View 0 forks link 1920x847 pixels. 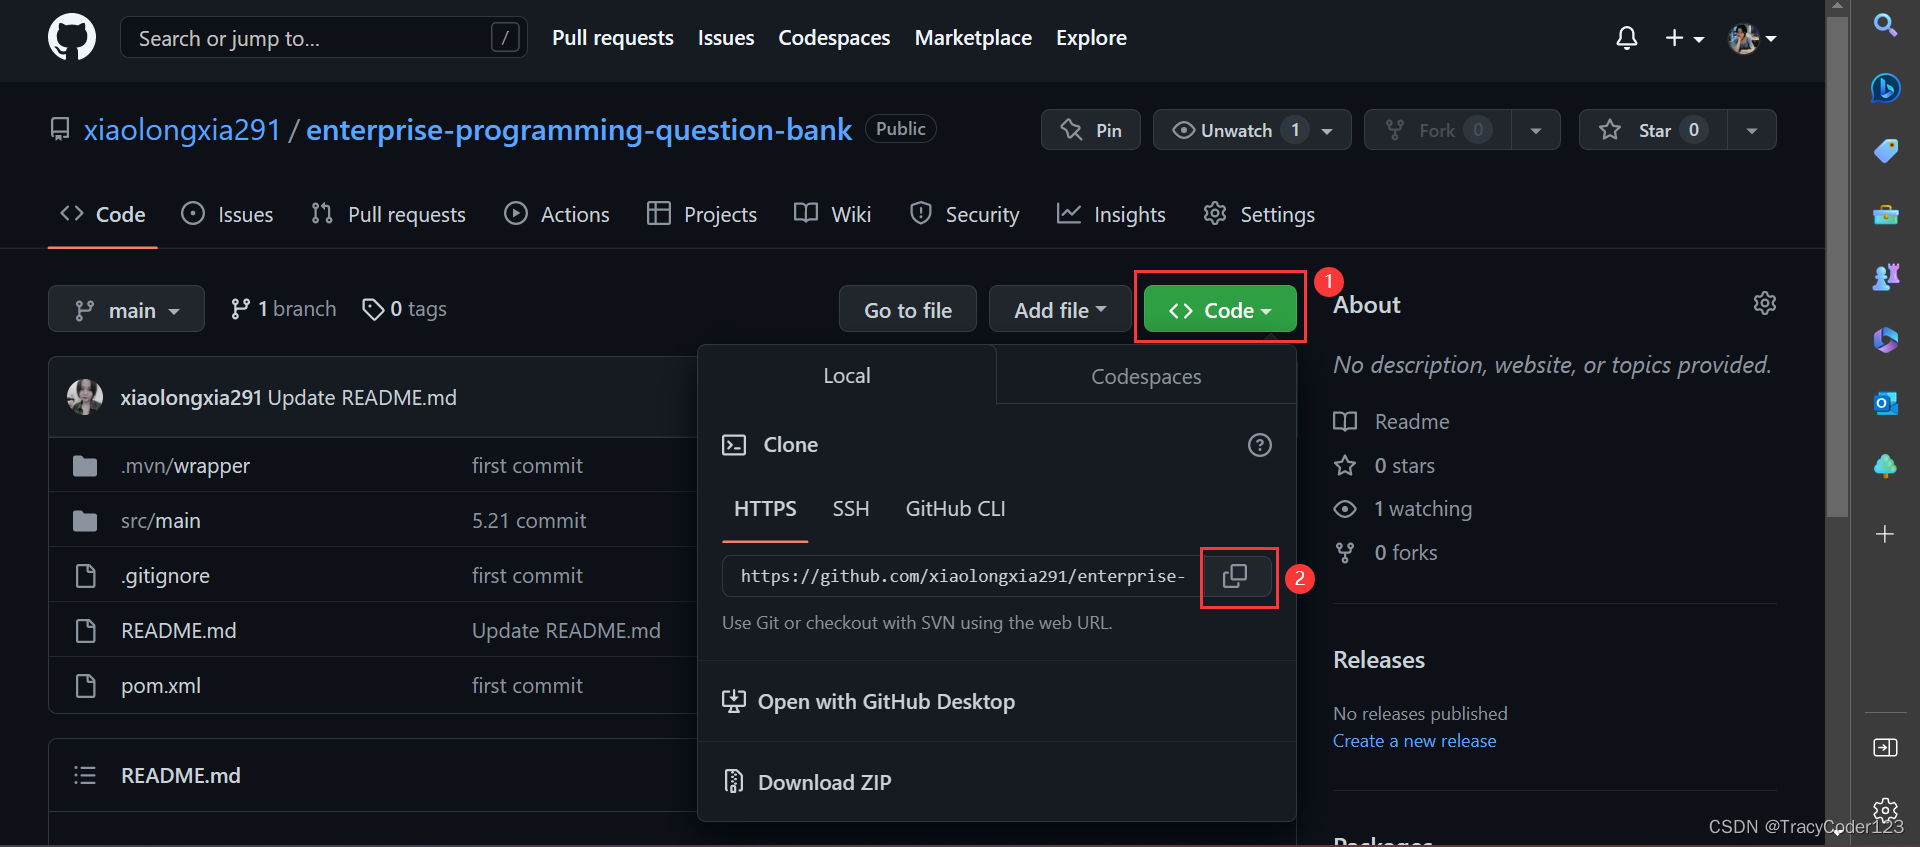point(1385,553)
